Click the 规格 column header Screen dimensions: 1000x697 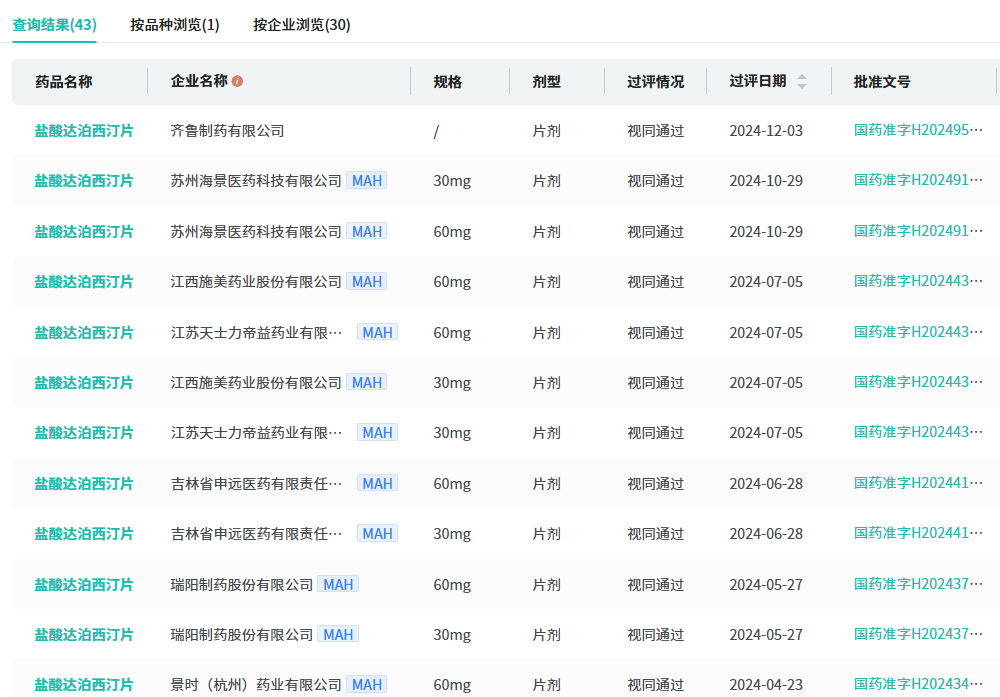(447, 82)
